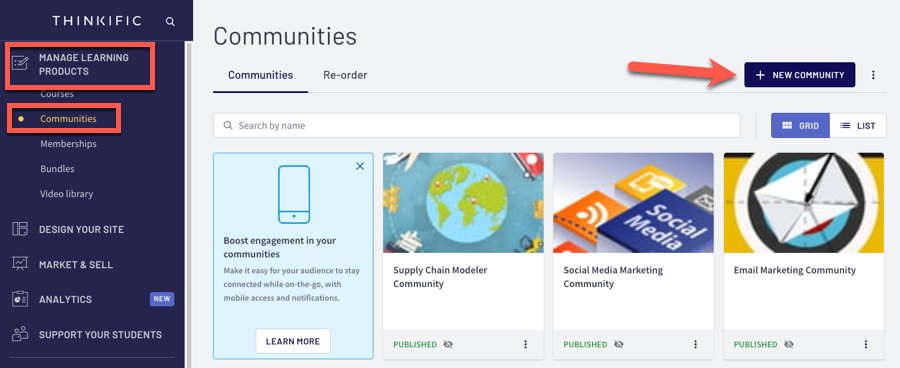Viewport: 900px width, 368px height.
Task: Open the search magnifier beside Thinkific logo
Action: click(x=170, y=21)
